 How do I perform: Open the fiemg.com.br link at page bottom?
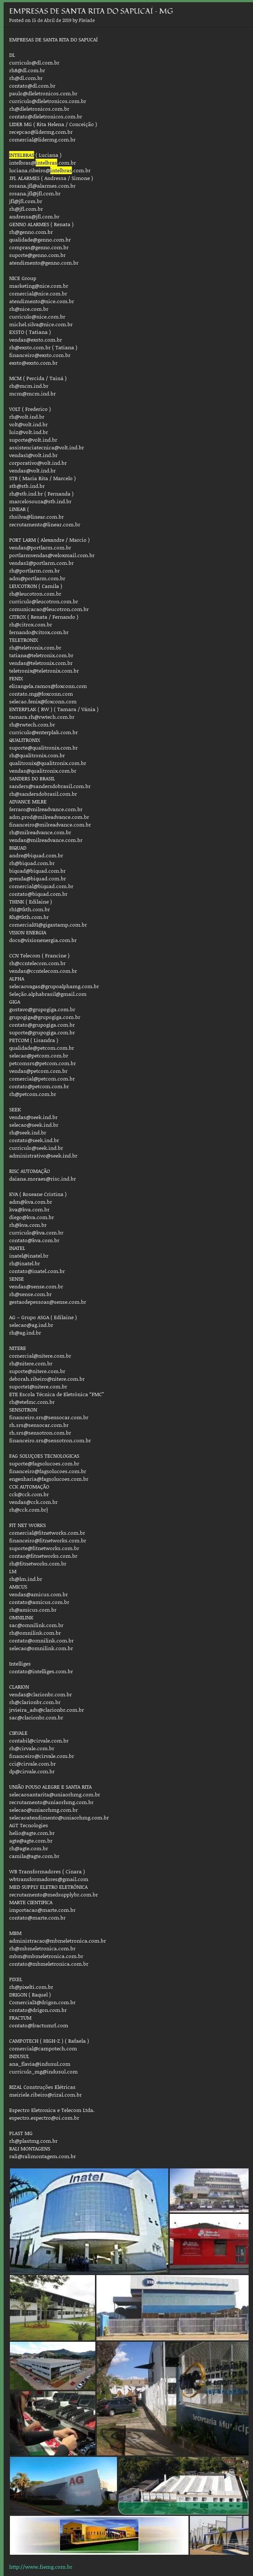40,2567
